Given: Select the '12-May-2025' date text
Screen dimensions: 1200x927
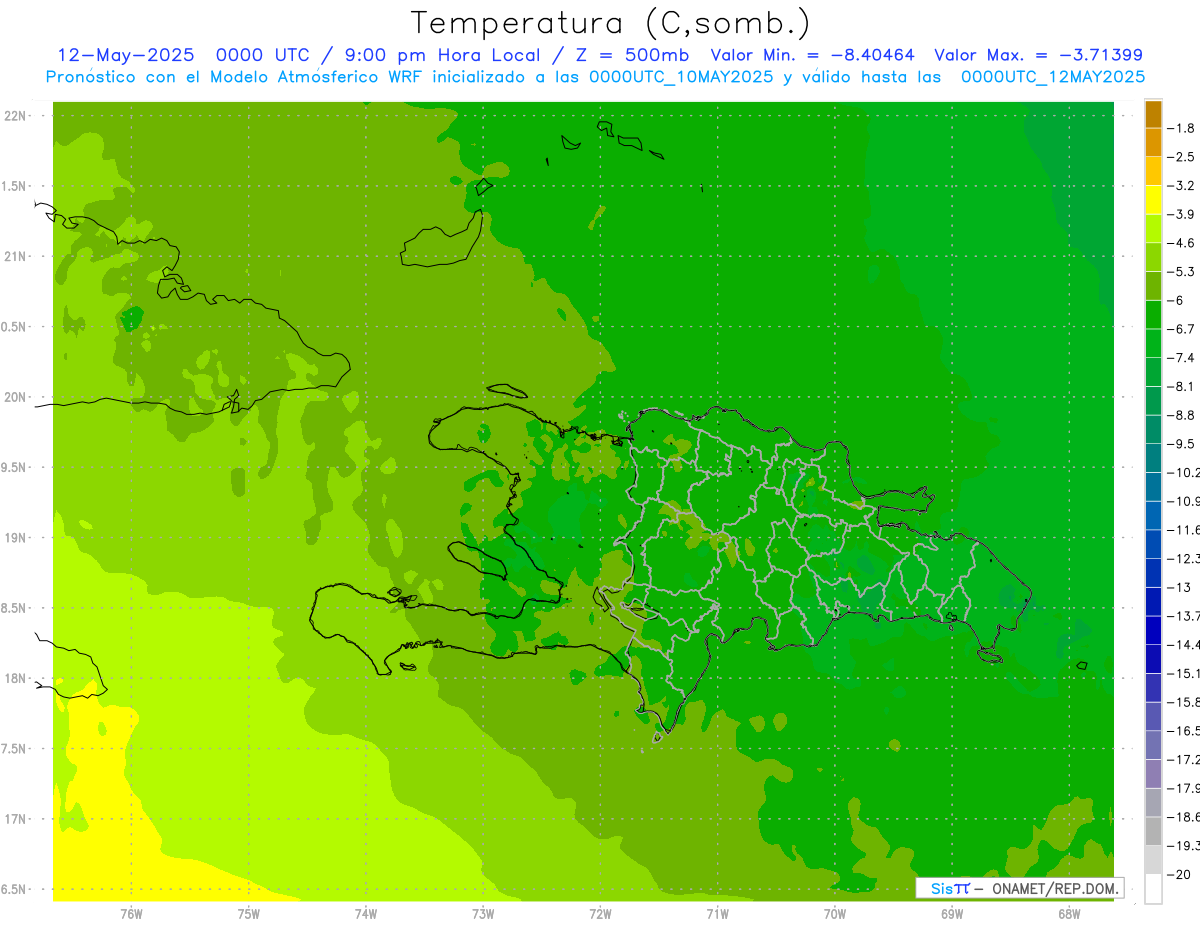Looking at the screenshot, I should (x=126, y=55).
